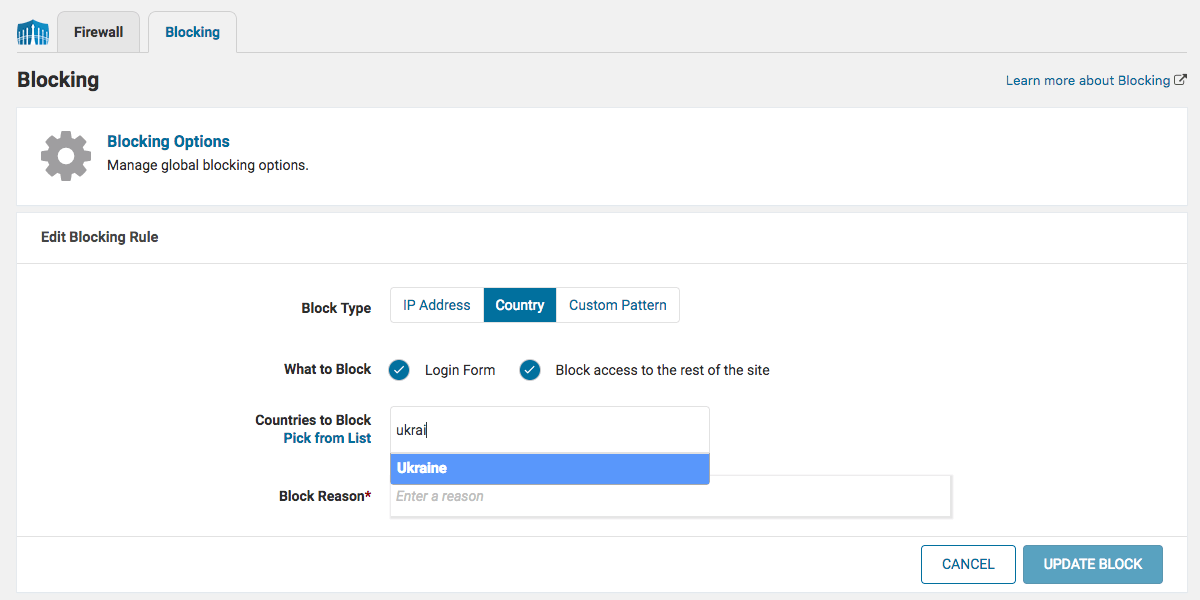Image resolution: width=1200 pixels, height=600 pixels.
Task: Switch block type to Custom Pattern
Action: (x=617, y=305)
